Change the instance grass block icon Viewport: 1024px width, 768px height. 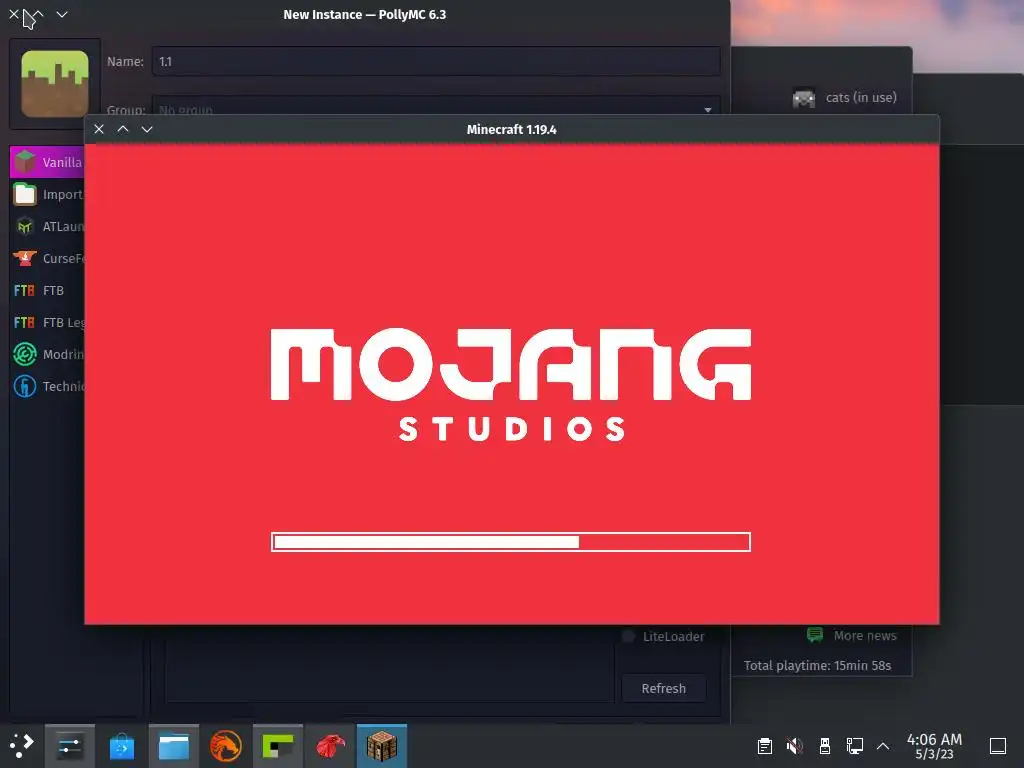coord(55,84)
